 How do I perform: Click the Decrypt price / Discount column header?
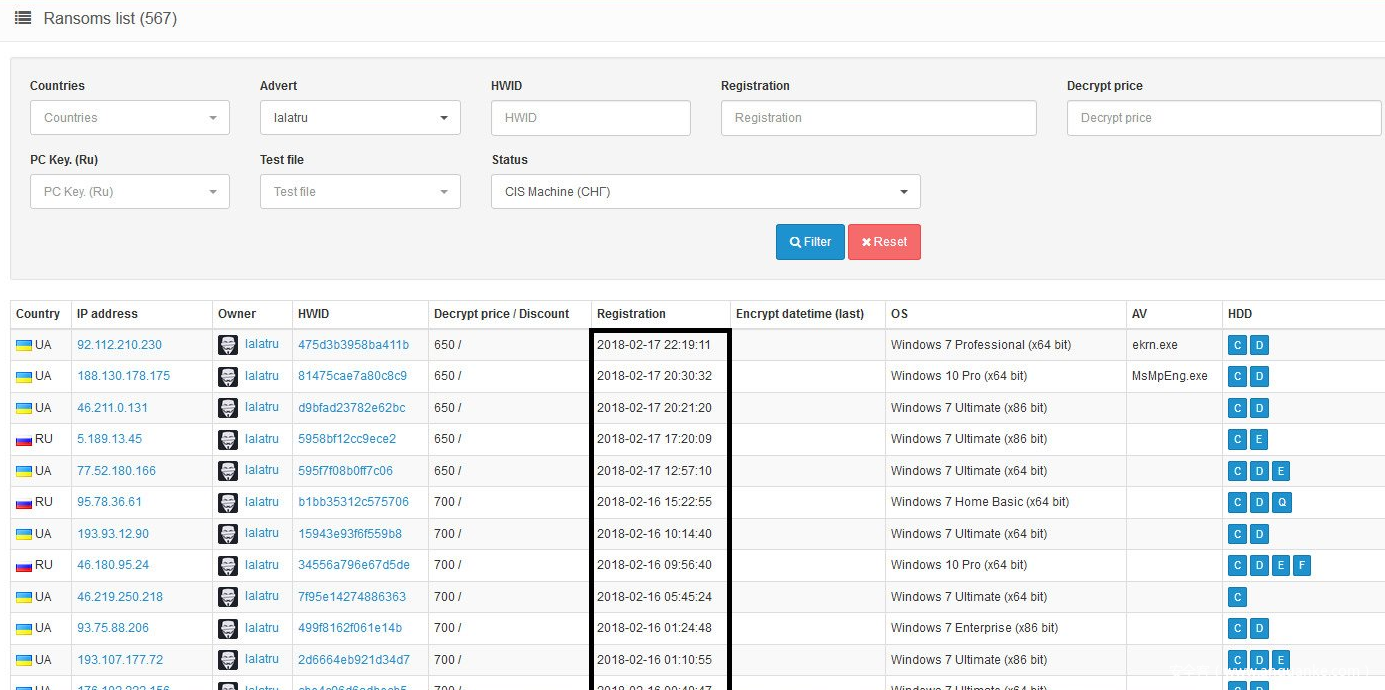point(501,314)
